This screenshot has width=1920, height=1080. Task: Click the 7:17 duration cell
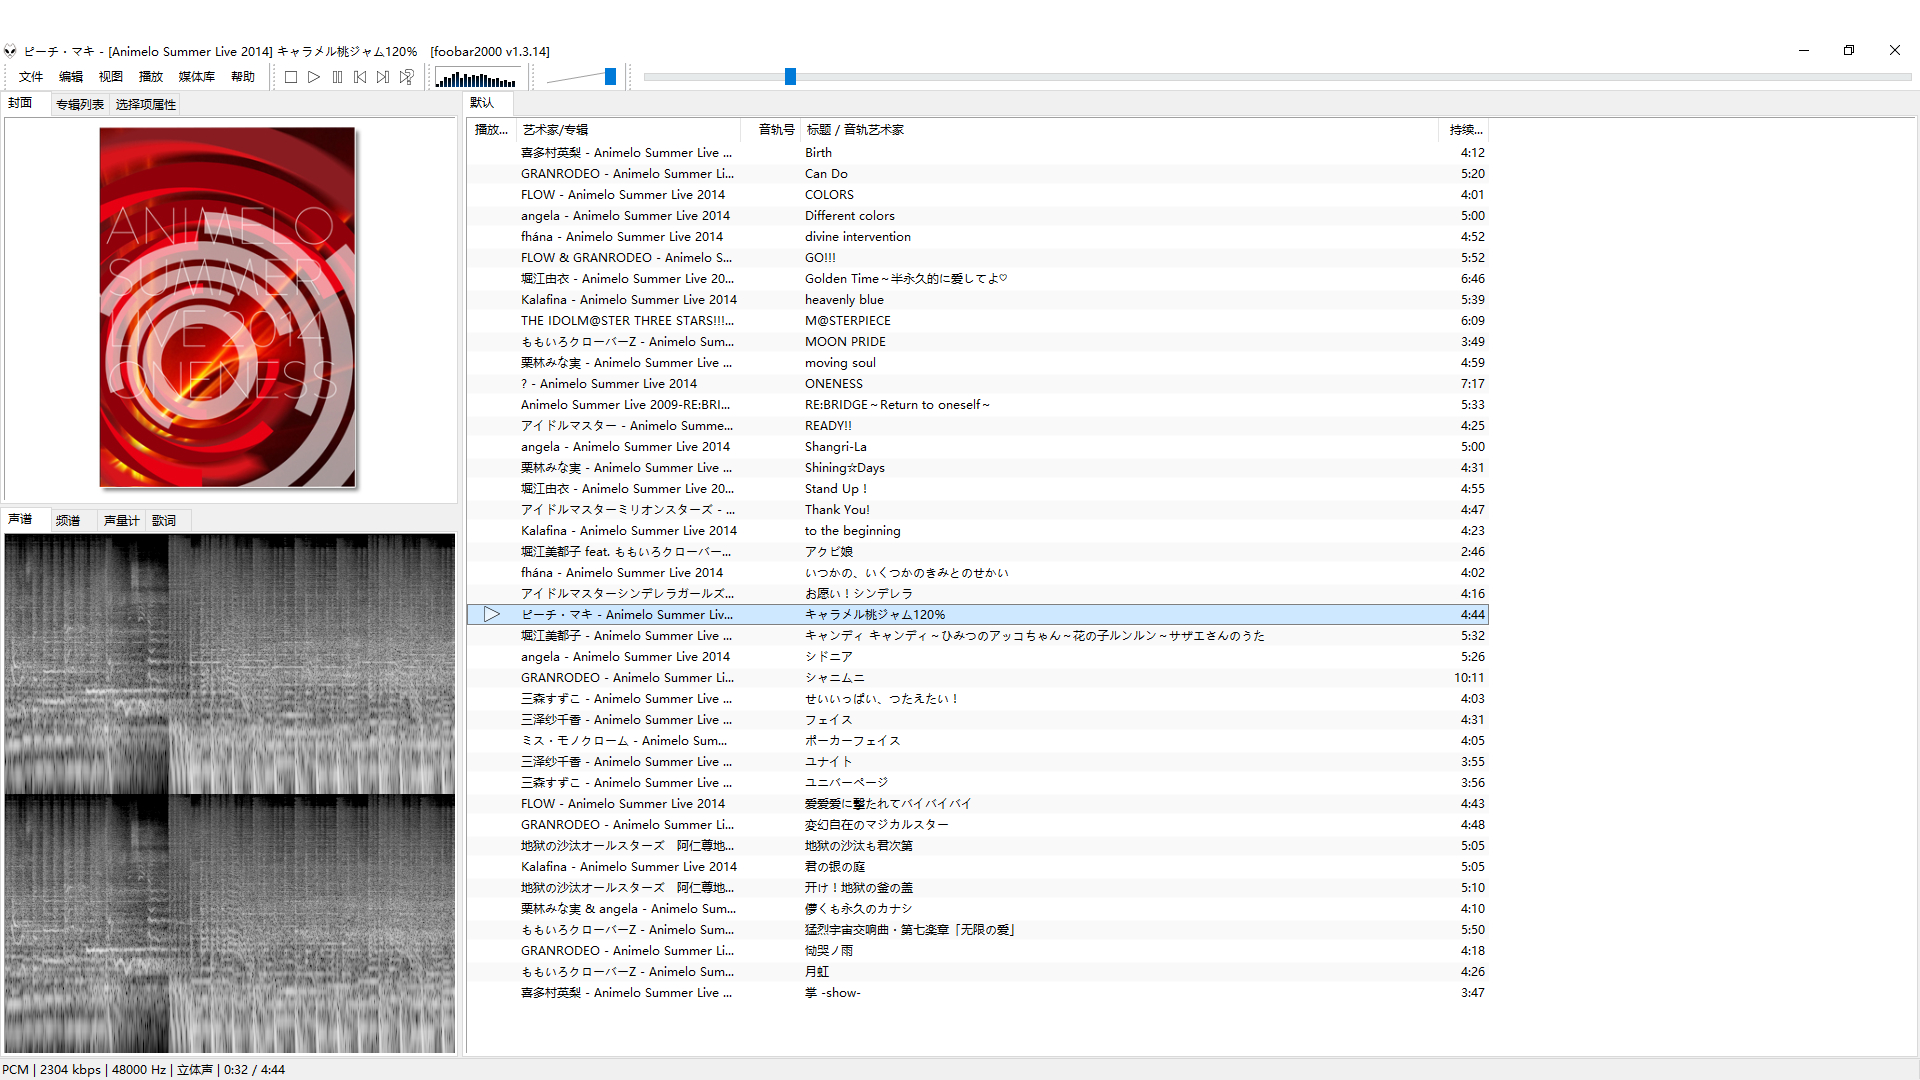1472,384
